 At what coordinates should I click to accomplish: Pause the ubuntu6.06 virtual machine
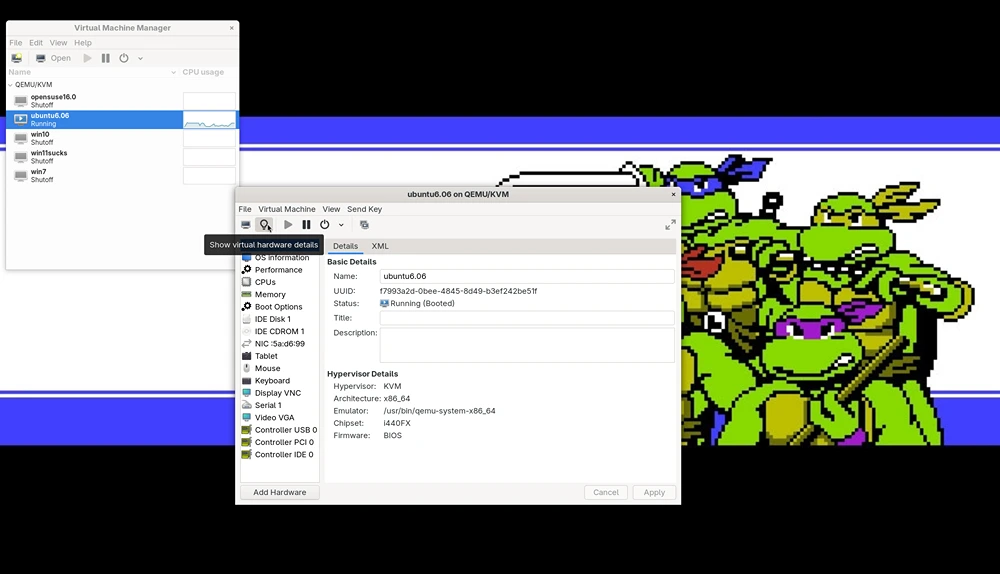pyautogui.click(x=306, y=224)
